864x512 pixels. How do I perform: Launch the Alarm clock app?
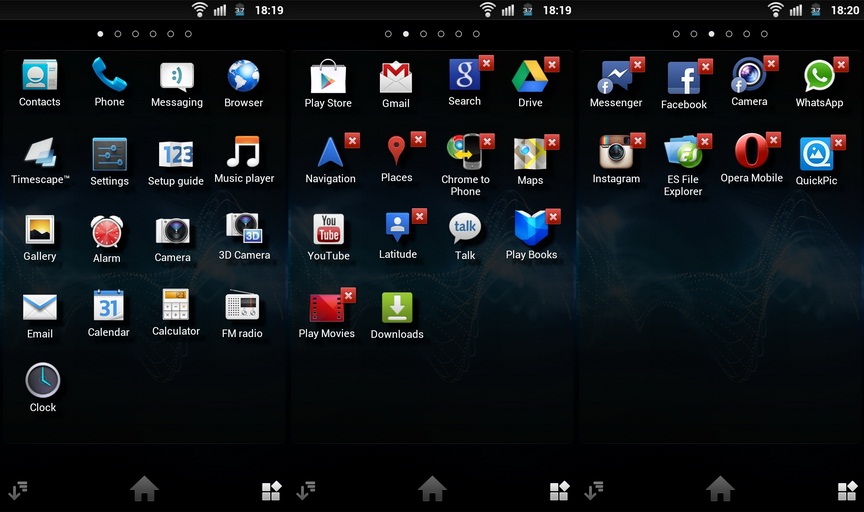106,230
